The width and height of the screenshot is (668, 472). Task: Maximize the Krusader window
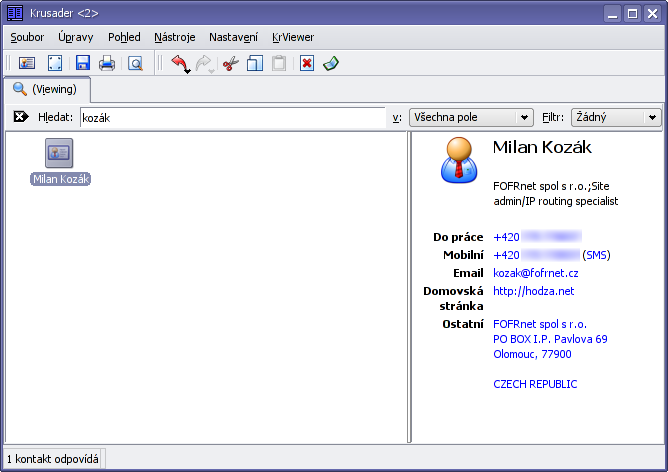[x=633, y=14]
